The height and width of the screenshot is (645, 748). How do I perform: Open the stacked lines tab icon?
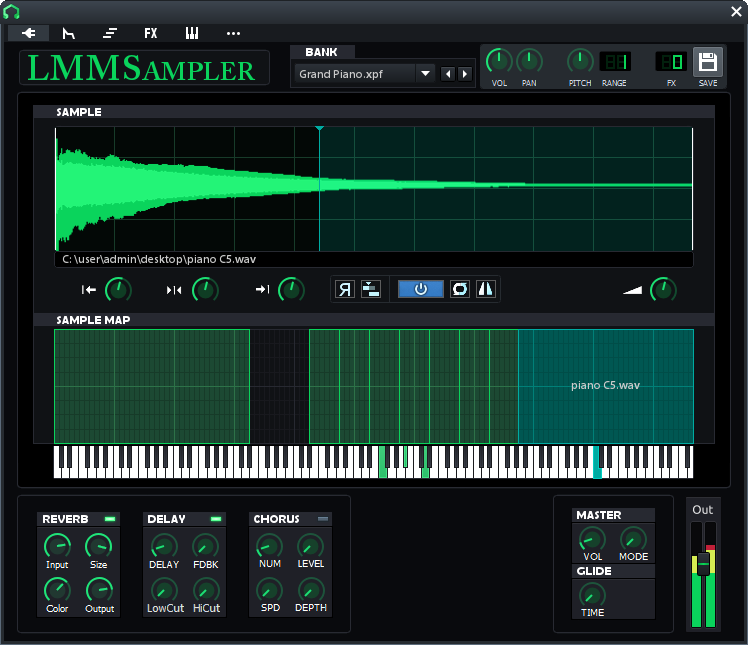pyautogui.click(x=110, y=33)
